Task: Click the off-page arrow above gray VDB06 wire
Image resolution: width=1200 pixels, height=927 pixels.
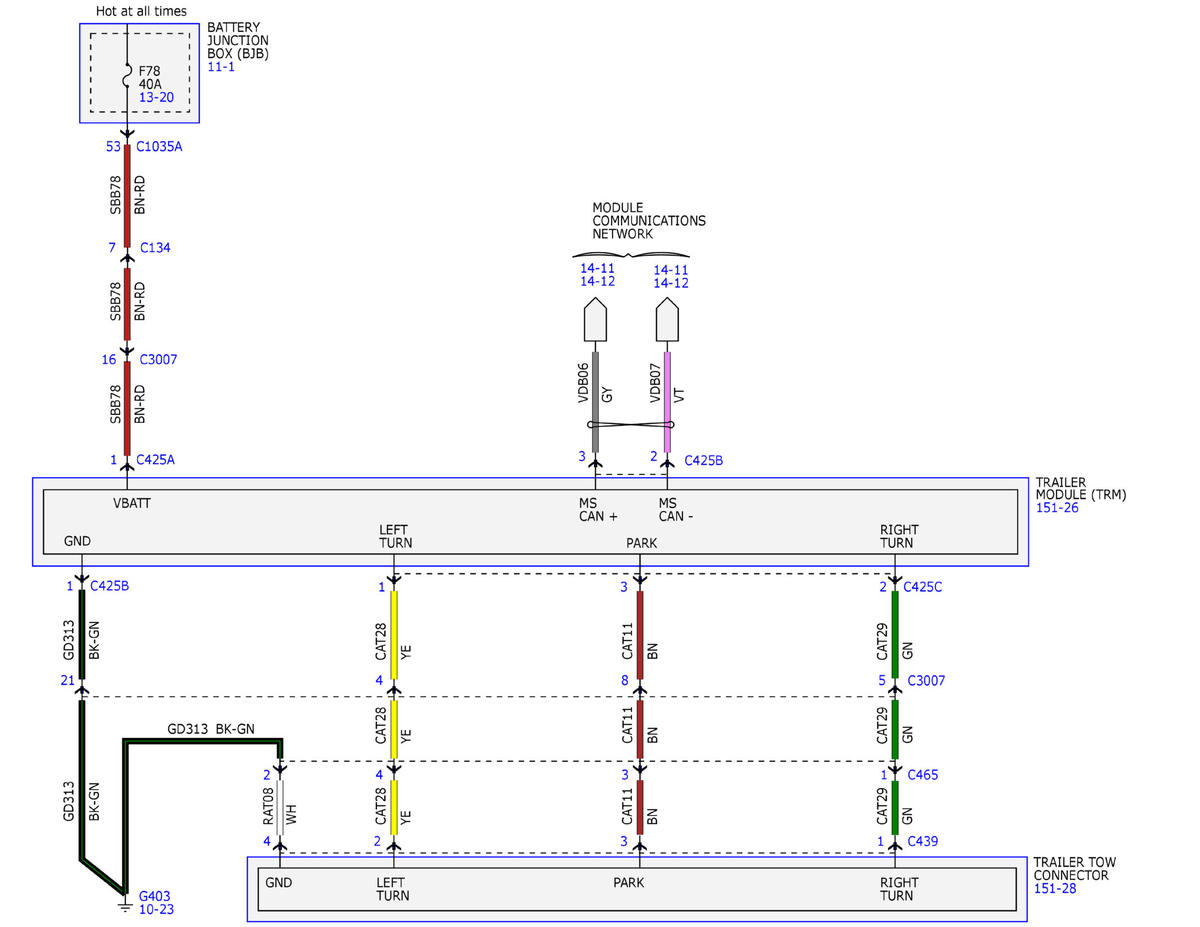Action: click(595, 319)
